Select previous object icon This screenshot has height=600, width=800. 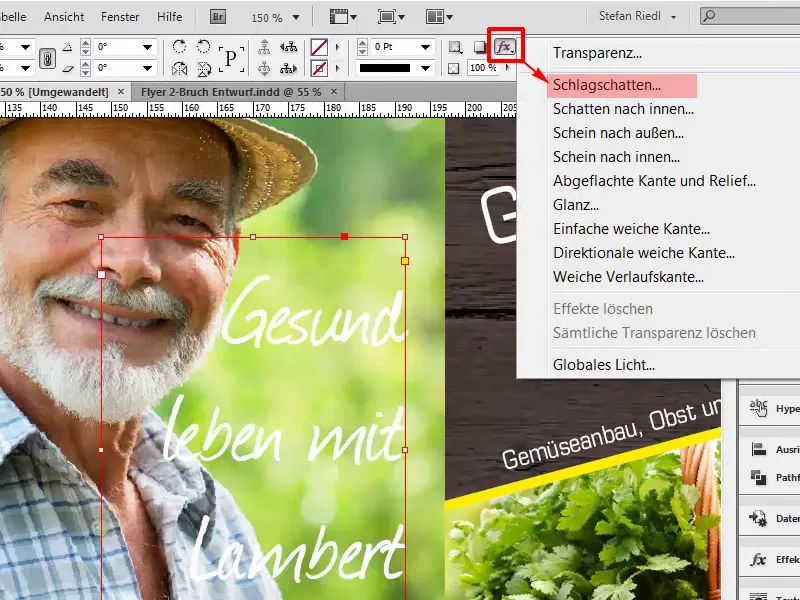point(288,47)
